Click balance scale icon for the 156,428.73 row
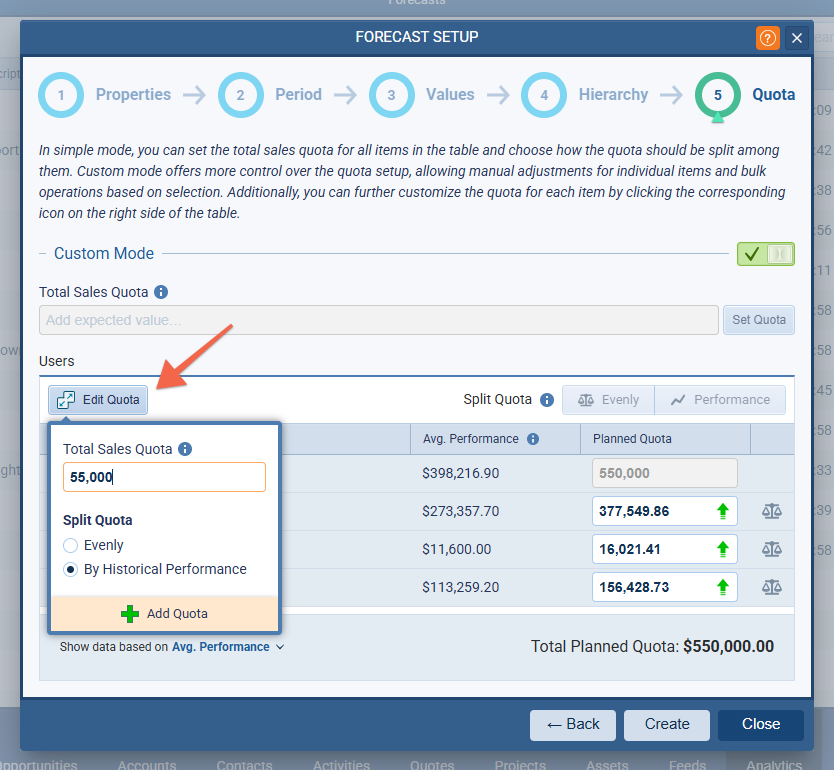Screen dimensions: 834x770 [x=771, y=587]
